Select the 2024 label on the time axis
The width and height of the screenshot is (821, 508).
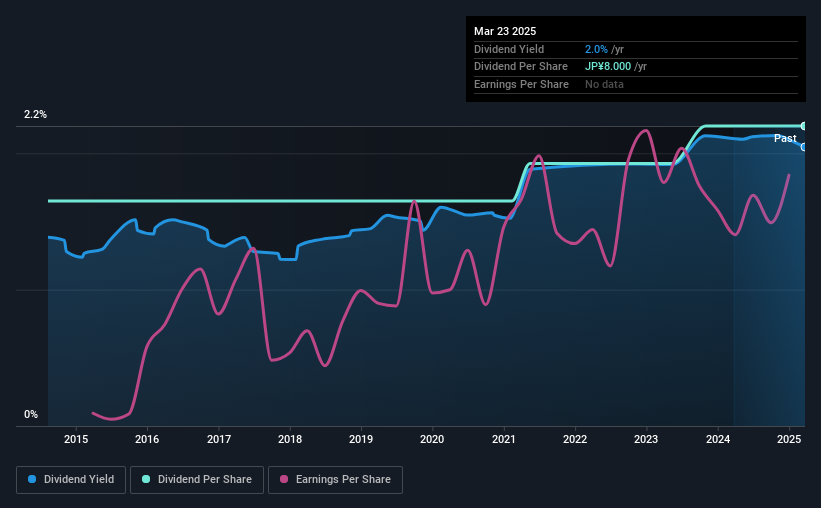tap(718, 439)
